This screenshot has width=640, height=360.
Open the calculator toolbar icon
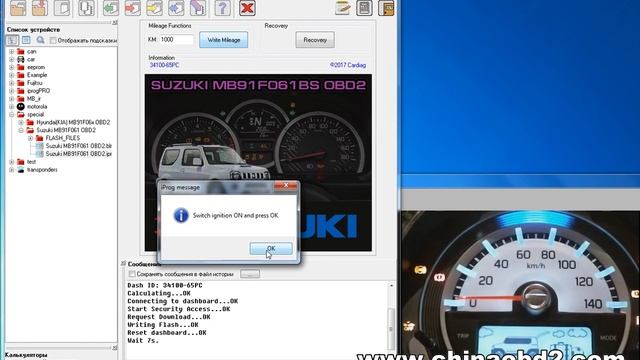pos(364,8)
